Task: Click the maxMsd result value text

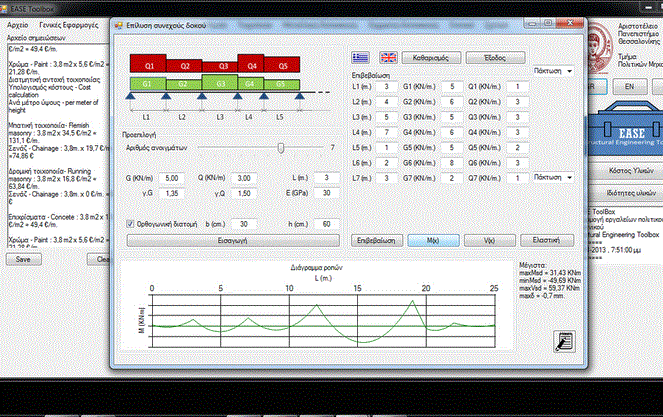Action: point(550,273)
